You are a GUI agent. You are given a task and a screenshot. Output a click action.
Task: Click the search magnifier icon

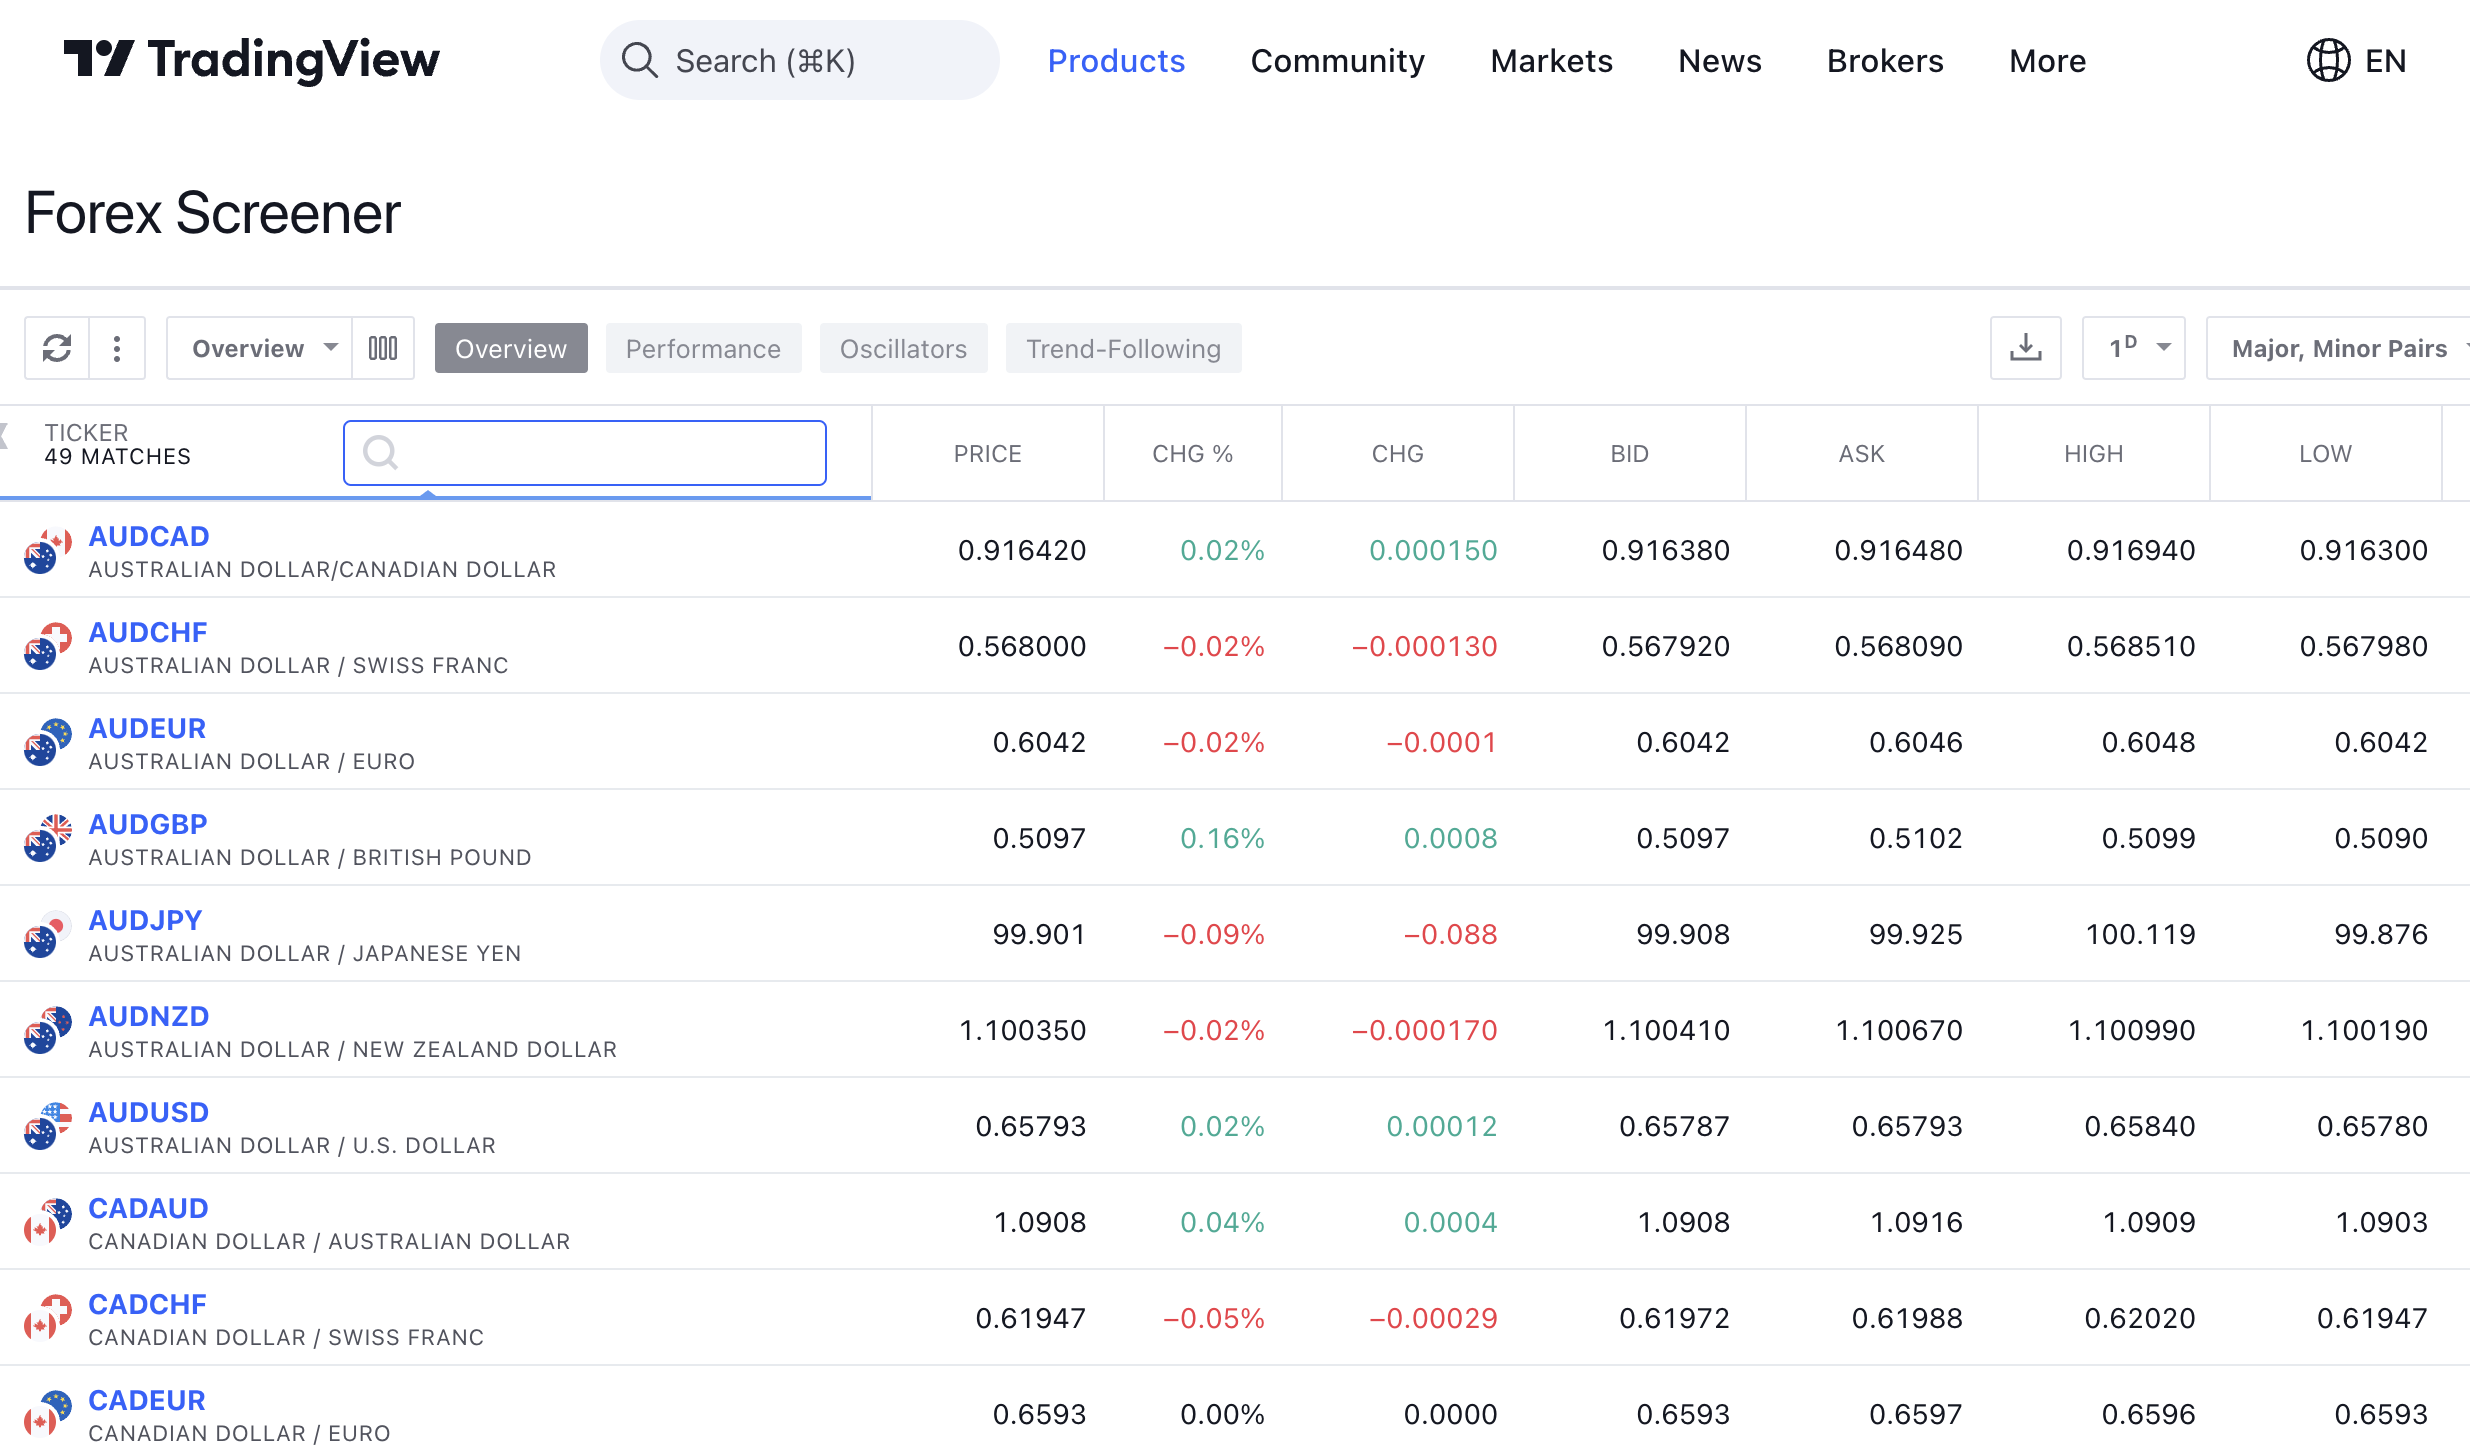[x=381, y=452]
